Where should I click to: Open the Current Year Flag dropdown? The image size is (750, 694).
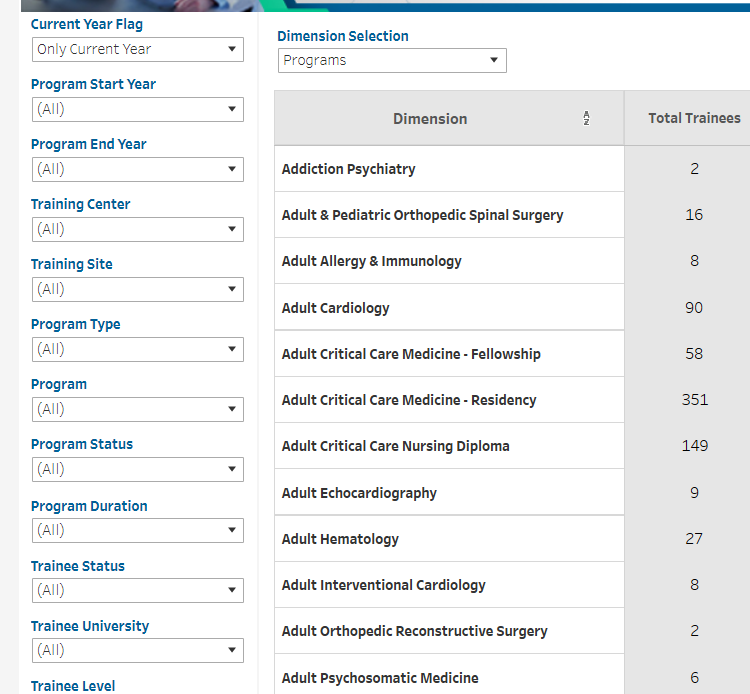(137, 49)
